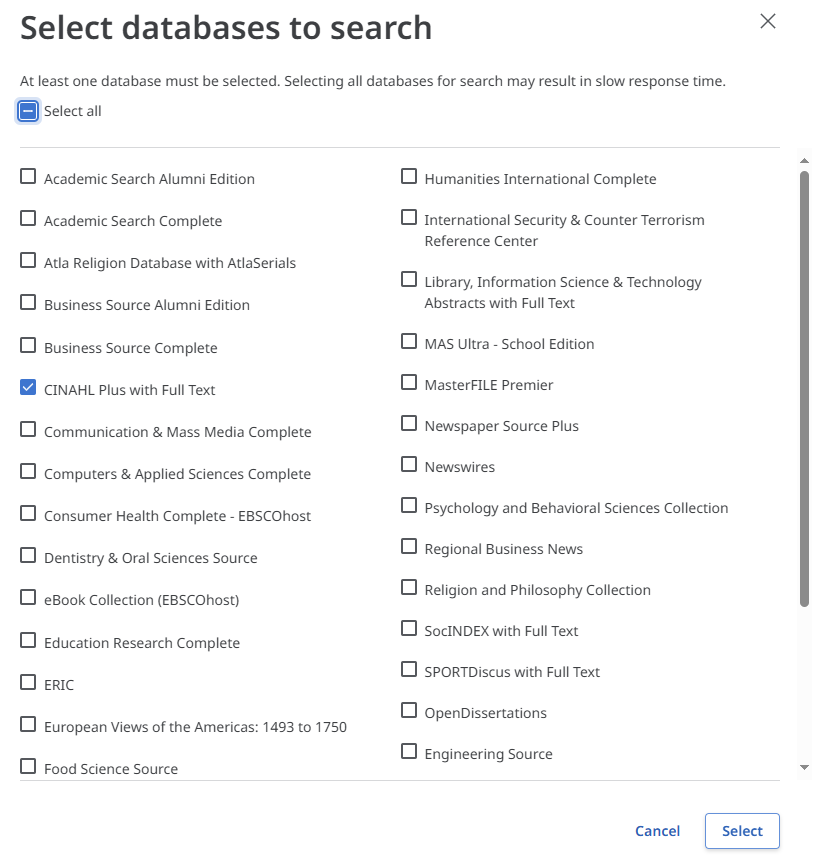
Task: Select Business Source Complete checkbox
Action: (28, 346)
